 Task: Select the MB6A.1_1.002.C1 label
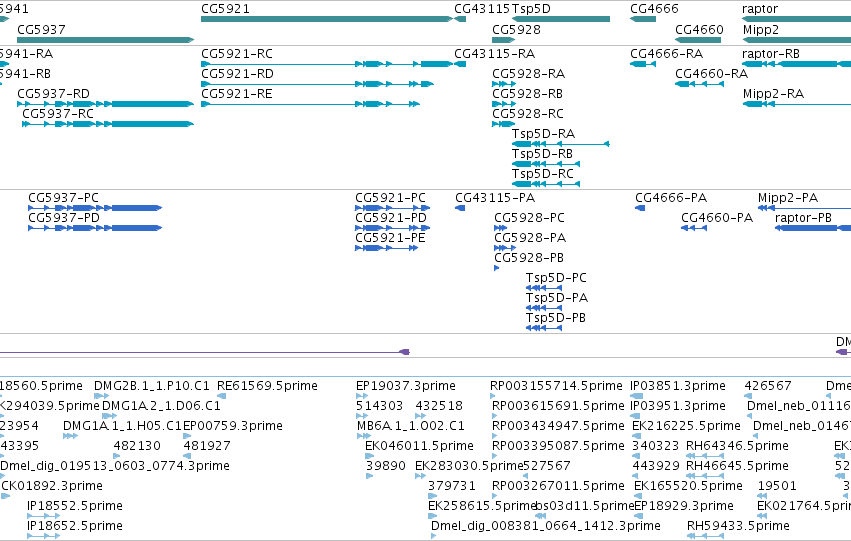pos(411,426)
